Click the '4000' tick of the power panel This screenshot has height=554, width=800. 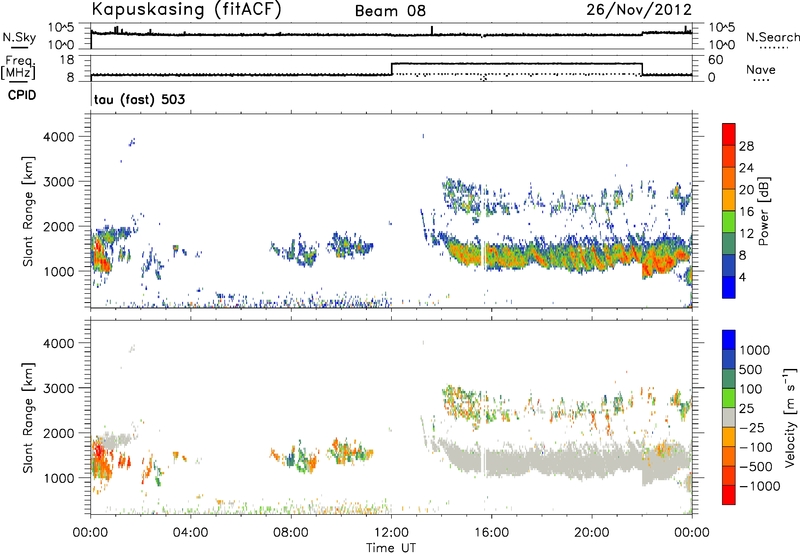(x=58, y=137)
